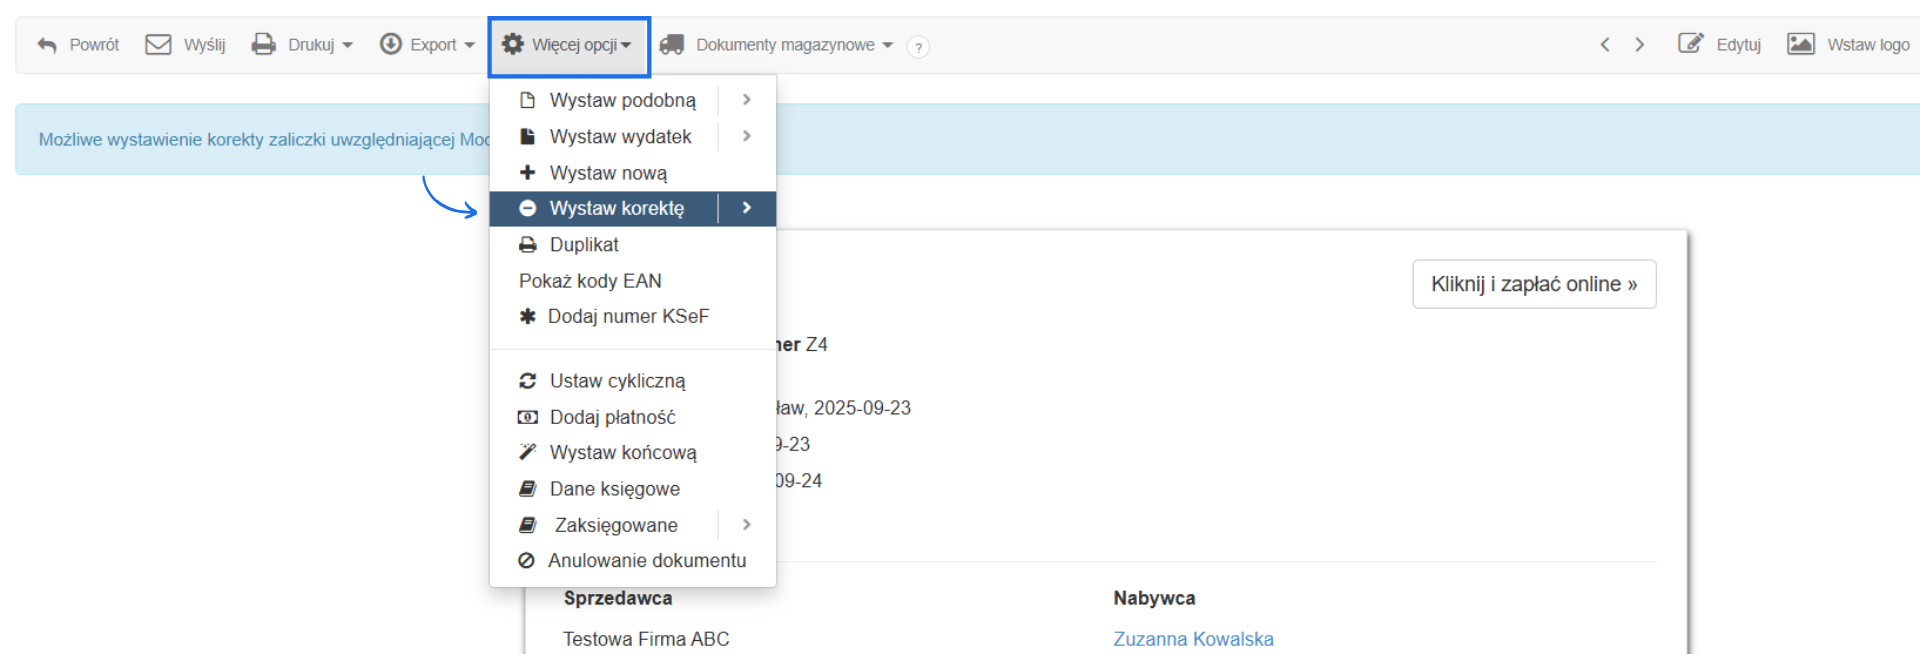Open the Drukuj dropdown
This screenshot has width=1920, height=660.
[x=302, y=45]
